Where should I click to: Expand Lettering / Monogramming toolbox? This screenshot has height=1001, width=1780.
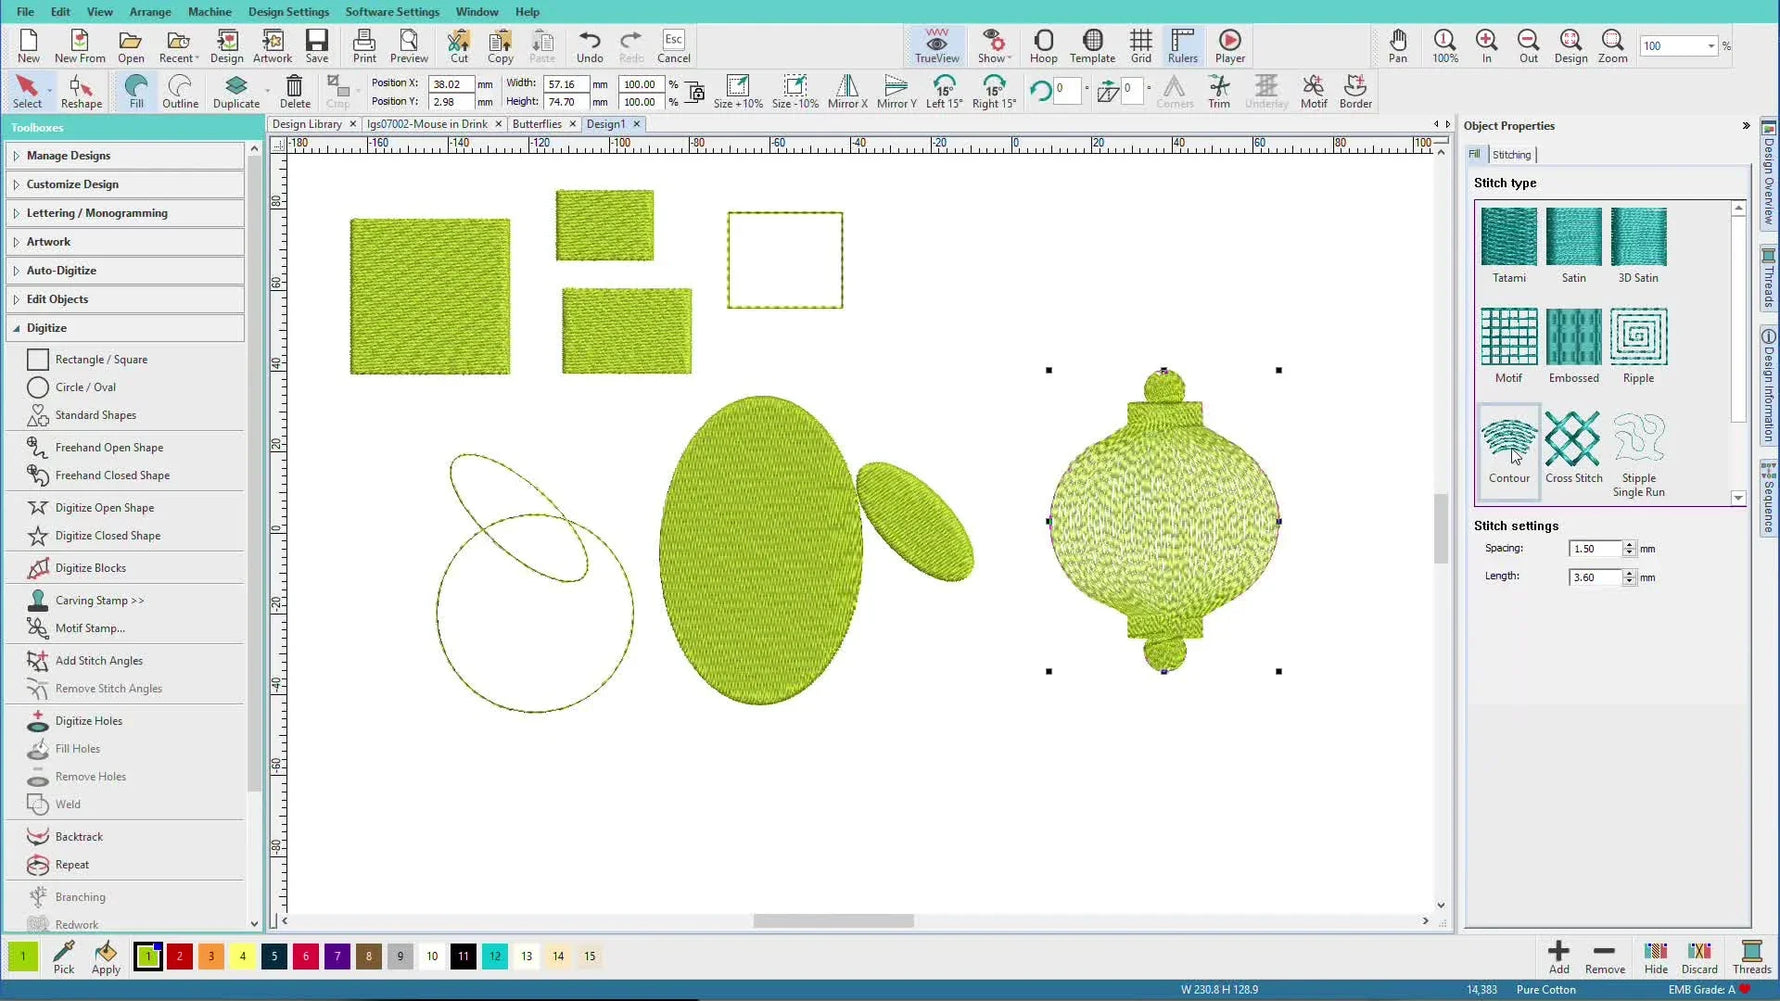pyautogui.click(x=125, y=213)
